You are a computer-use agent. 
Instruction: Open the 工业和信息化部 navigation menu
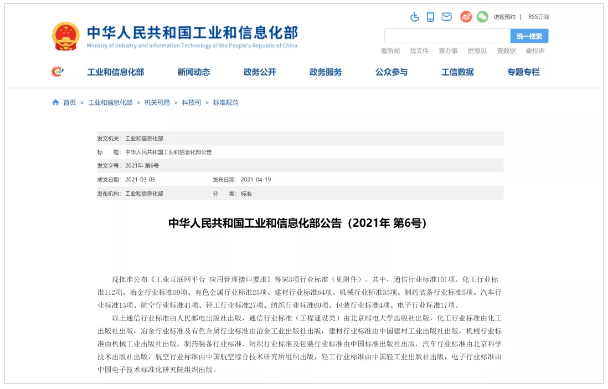click(x=116, y=72)
